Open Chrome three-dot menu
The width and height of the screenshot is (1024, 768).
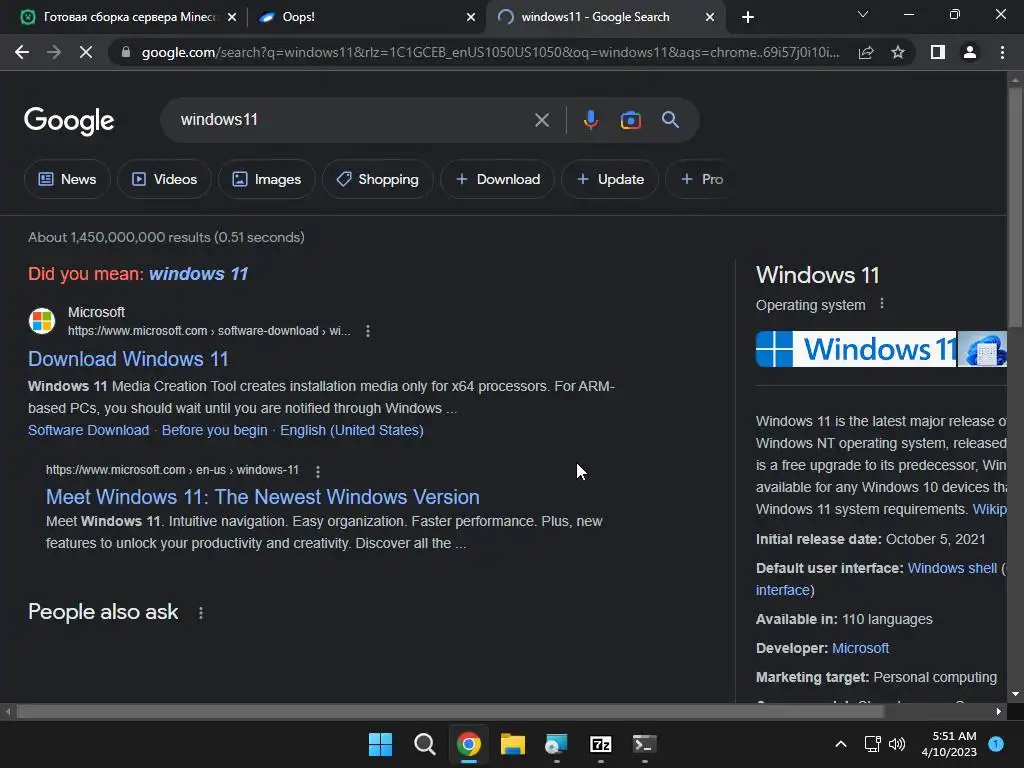pos(1002,52)
